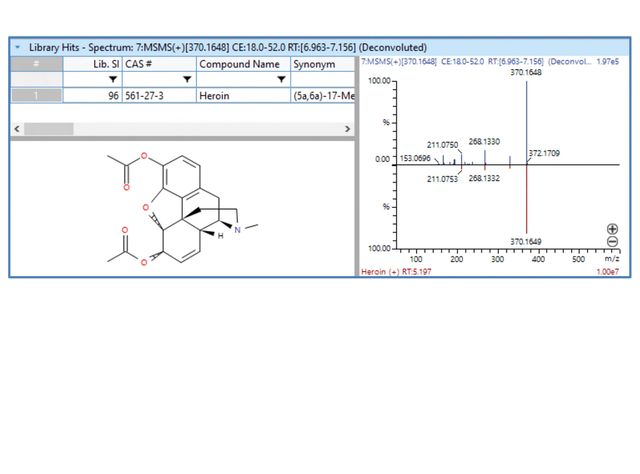Image resolution: width=640 pixels, height=474 pixels.
Task: Click the 370.1649 library peak label
Action: pos(526,242)
